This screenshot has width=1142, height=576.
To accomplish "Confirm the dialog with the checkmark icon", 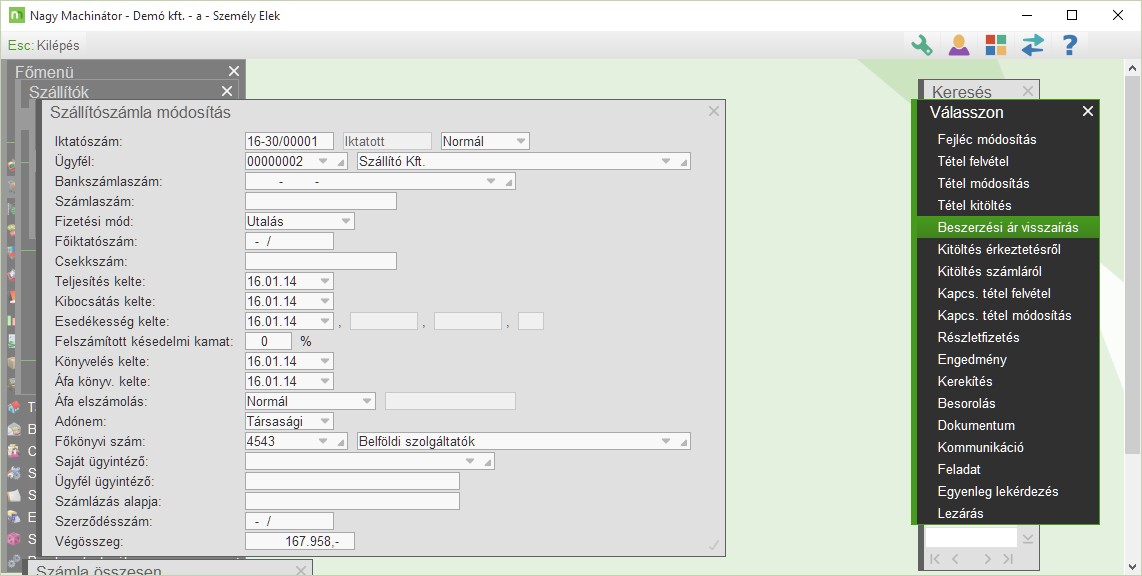I will pyautogui.click(x=714, y=545).
